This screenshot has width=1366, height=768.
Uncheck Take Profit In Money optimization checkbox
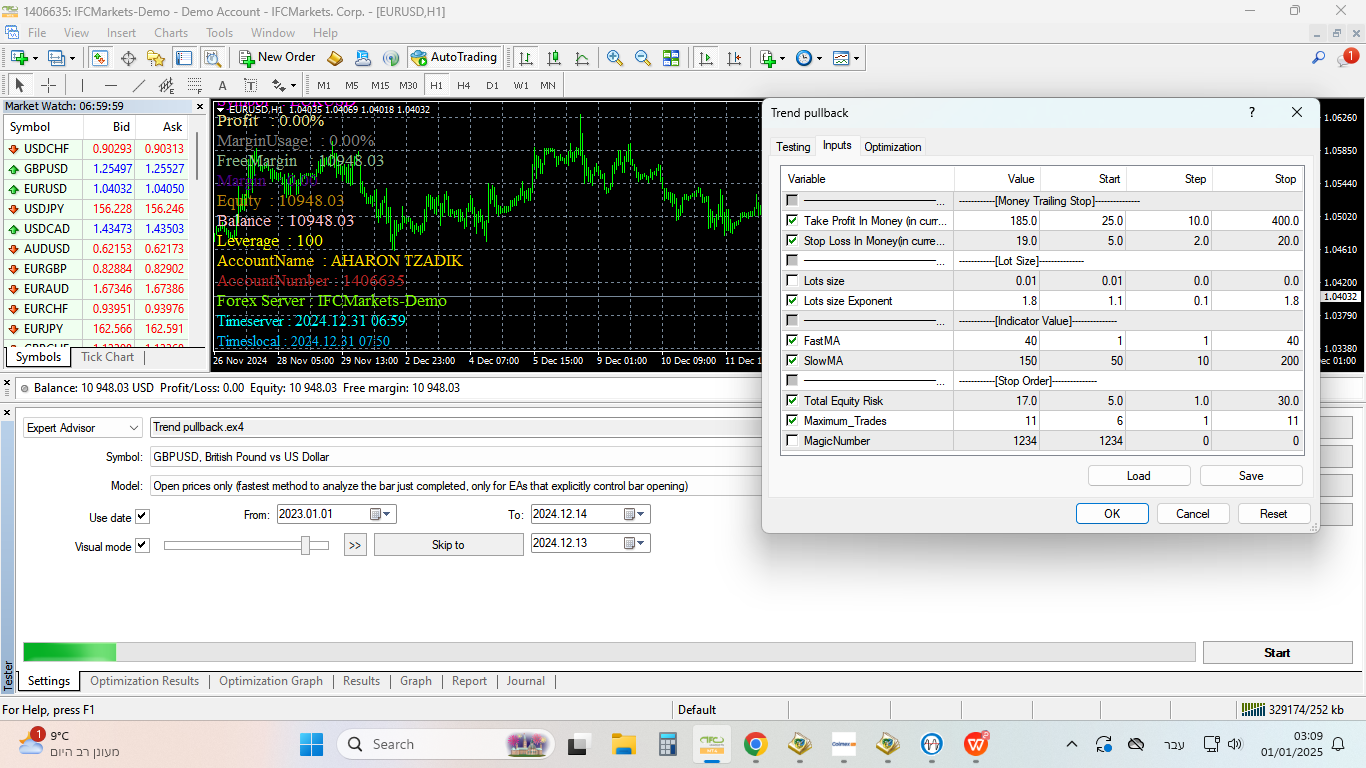pyautogui.click(x=793, y=221)
